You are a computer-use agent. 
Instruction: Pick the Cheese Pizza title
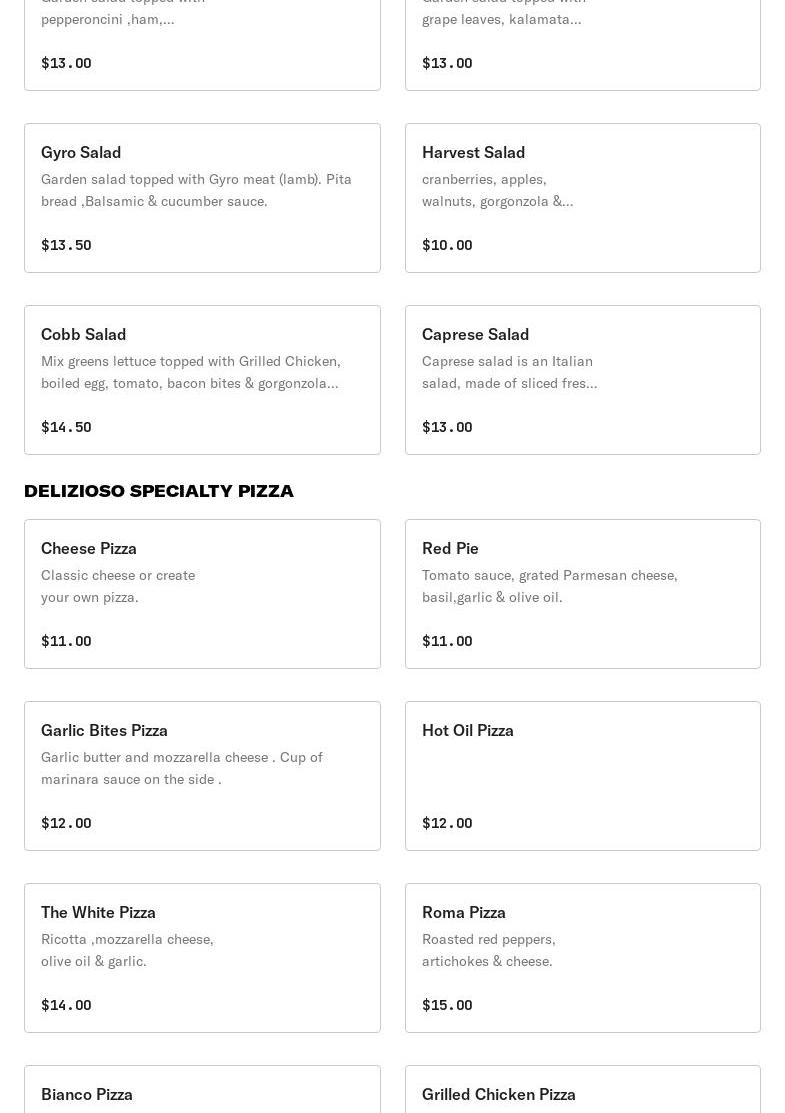click(88, 548)
